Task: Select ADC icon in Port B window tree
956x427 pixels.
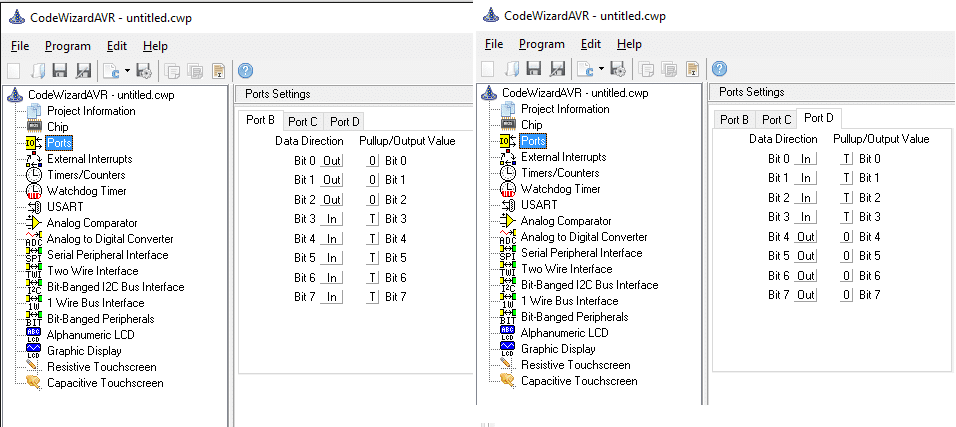Action: [35, 239]
